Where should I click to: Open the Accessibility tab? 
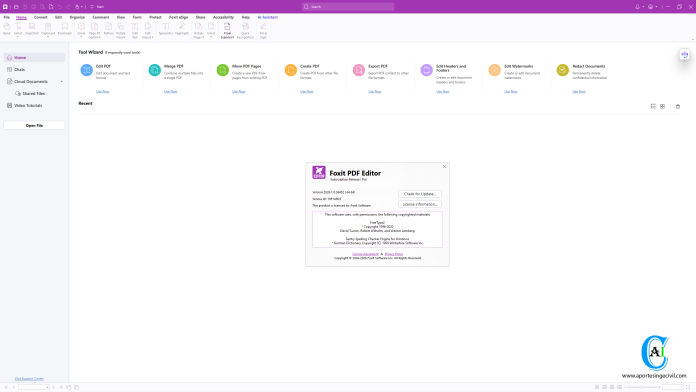223,17
